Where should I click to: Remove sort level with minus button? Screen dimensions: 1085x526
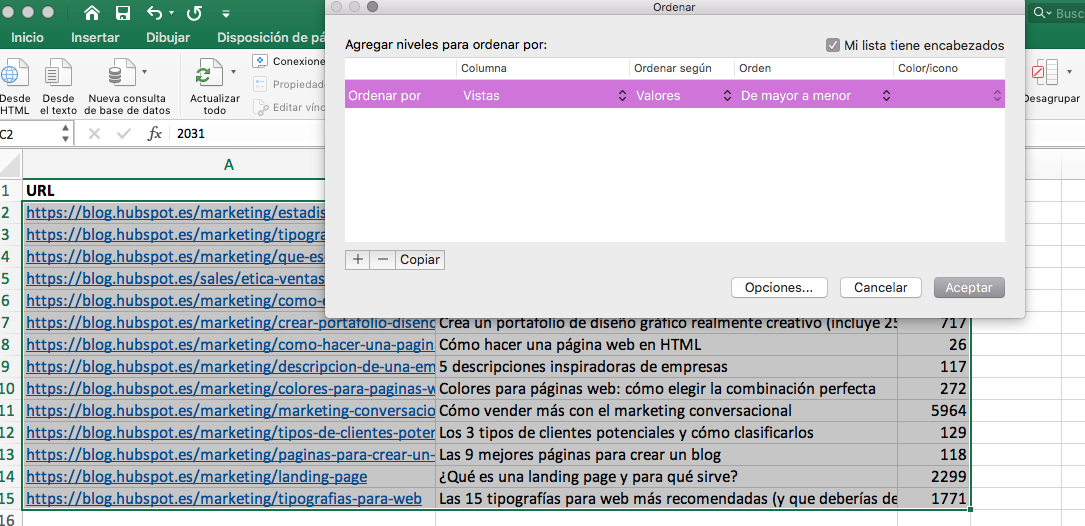(x=383, y=260)
